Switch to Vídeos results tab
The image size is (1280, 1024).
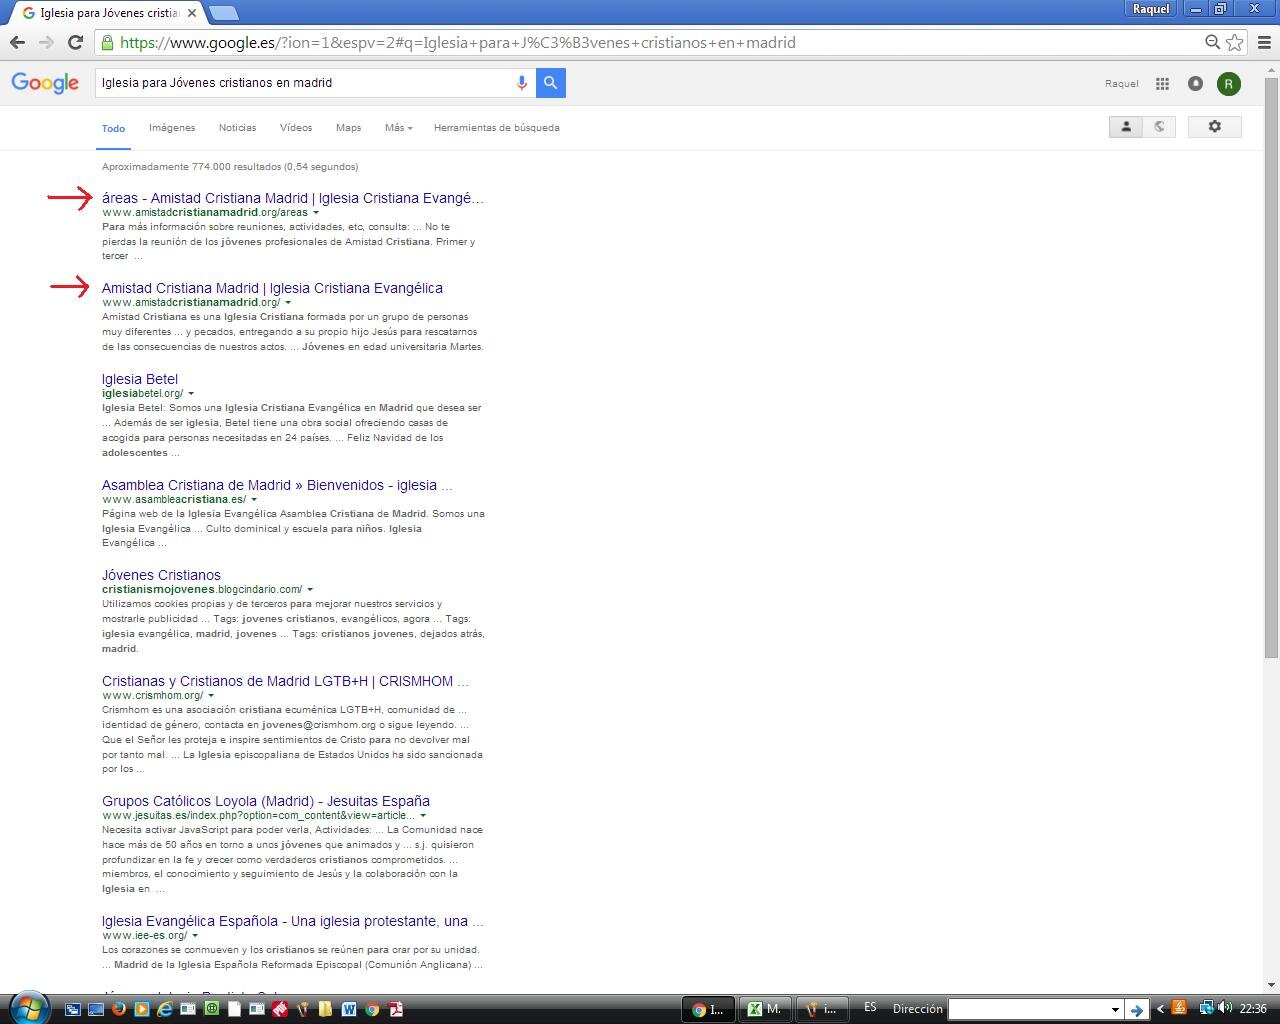296,128
